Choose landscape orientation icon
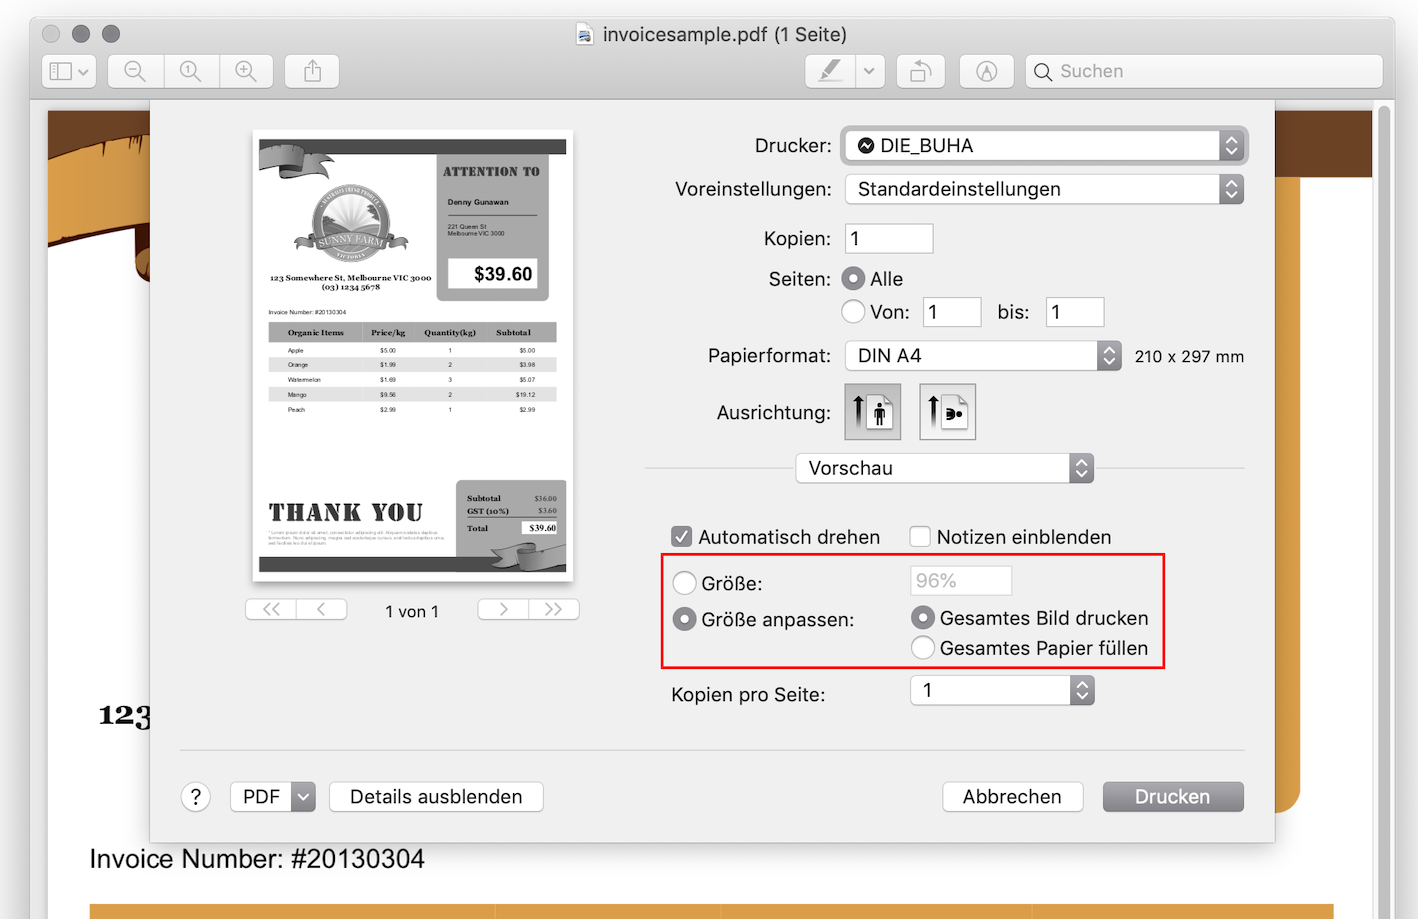 [x=947, y=412]
